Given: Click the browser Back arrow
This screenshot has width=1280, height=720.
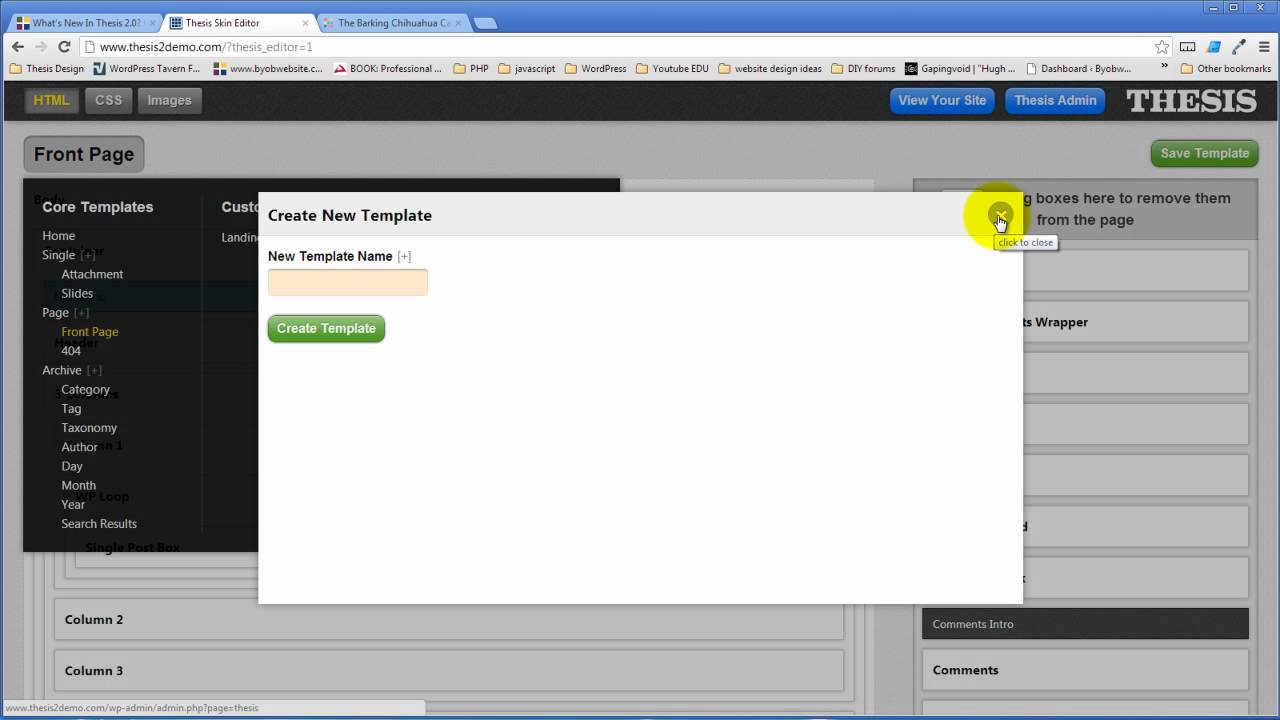Looking at the screenshot, I should click(18, 47).
